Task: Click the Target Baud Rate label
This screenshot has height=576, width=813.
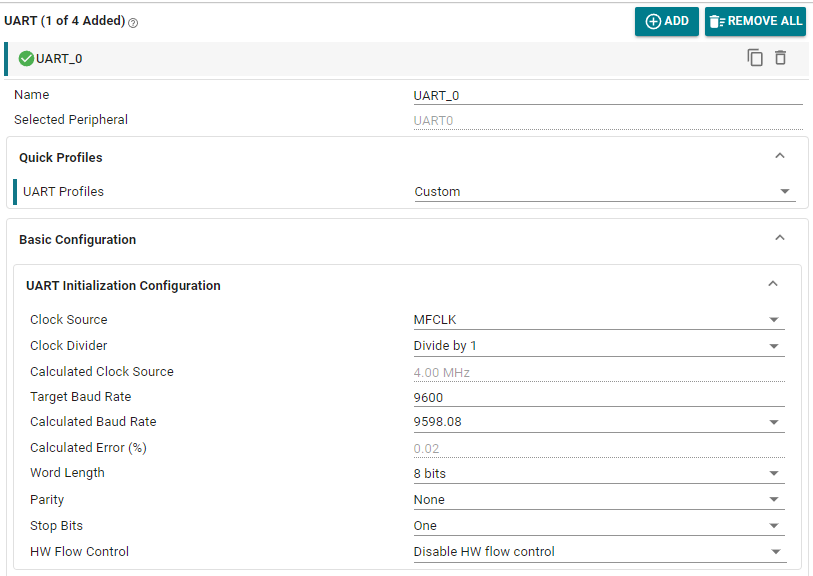Action: point(80,397)
